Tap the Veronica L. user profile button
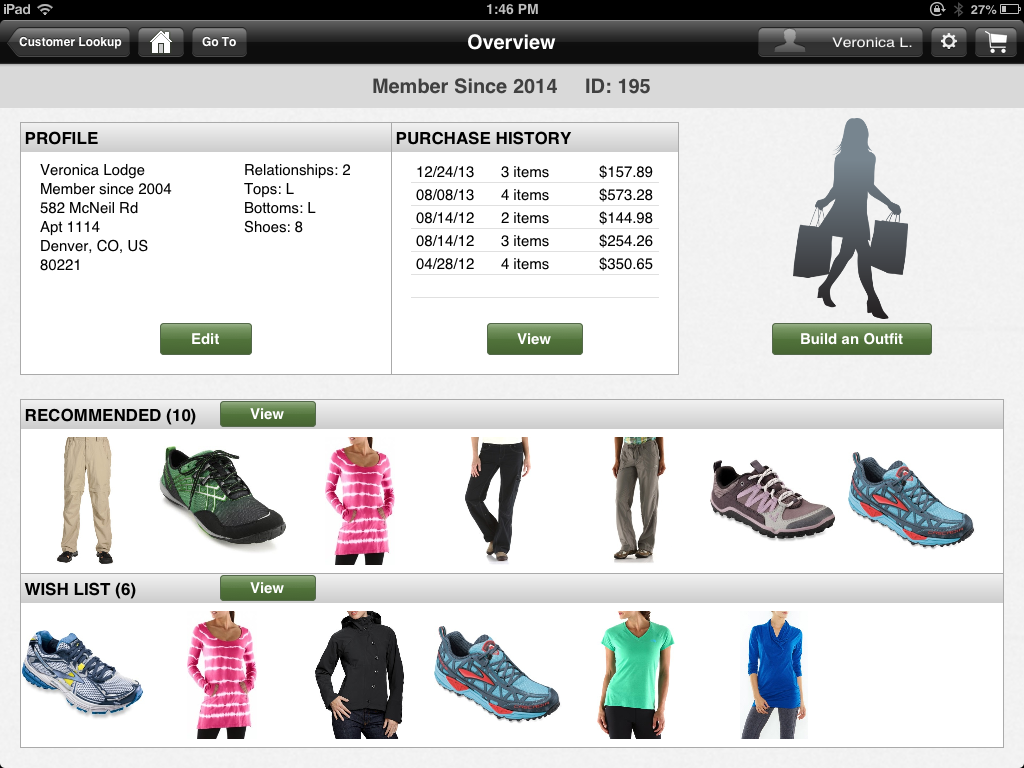Image resolution: width=1024 pixels, height=768 pixels. [841, 42]
